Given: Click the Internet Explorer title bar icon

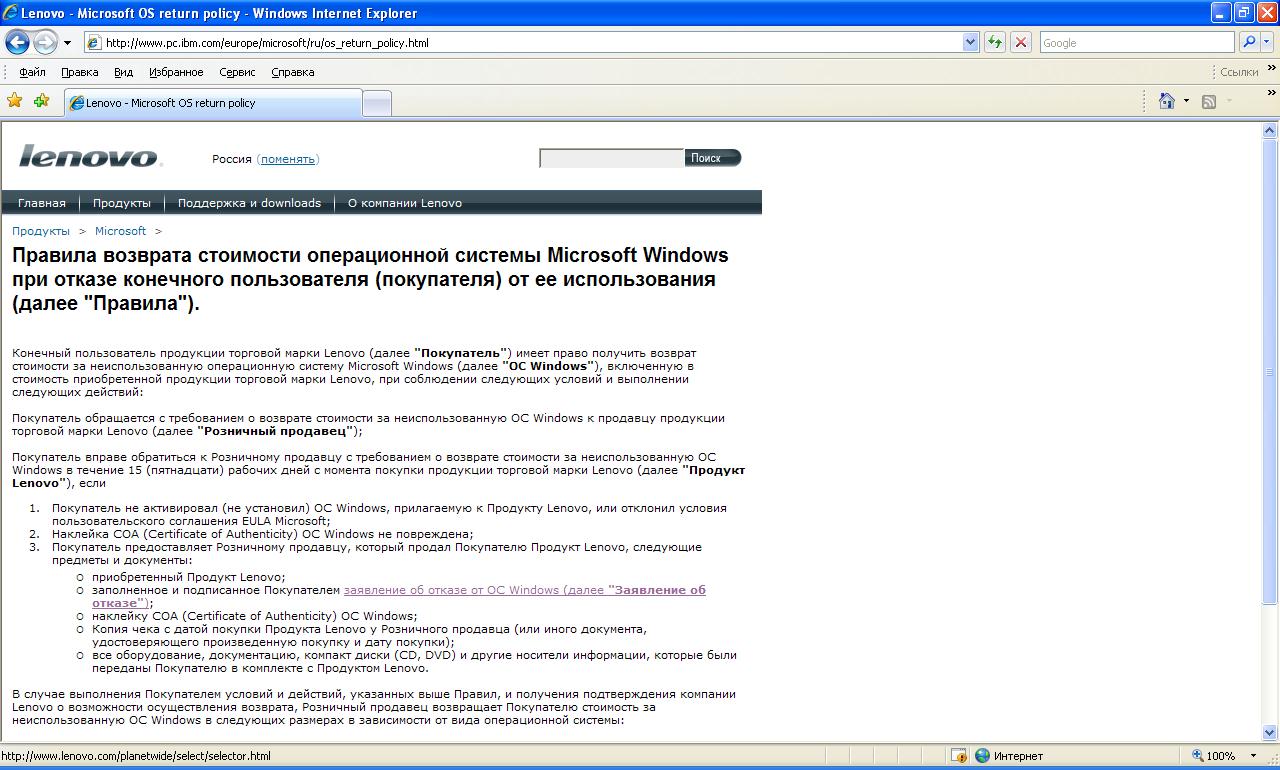Looking at the screenshot, I should [13, 13].
